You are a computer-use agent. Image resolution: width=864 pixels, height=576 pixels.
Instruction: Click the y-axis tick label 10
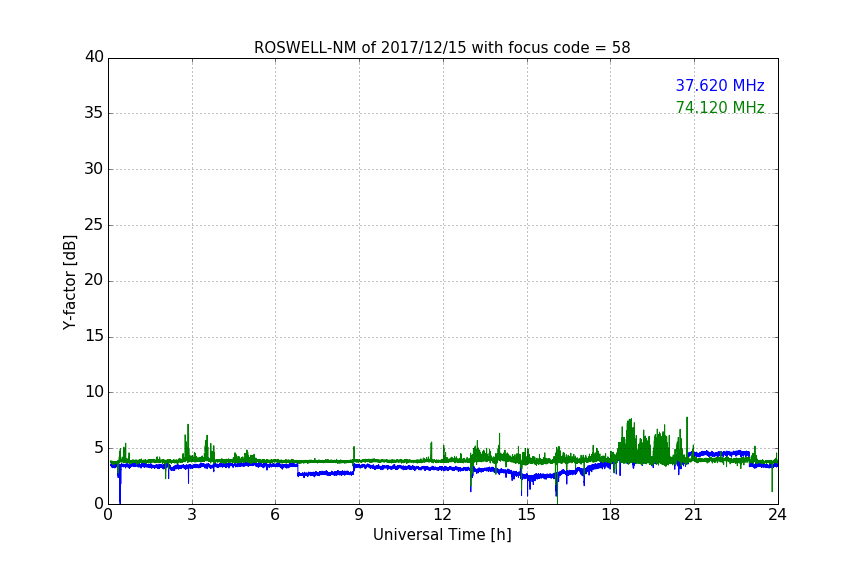(94, 392)
